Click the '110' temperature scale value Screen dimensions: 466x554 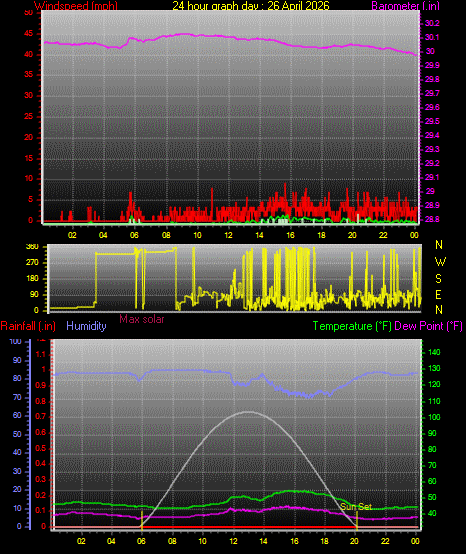[434, 401]
